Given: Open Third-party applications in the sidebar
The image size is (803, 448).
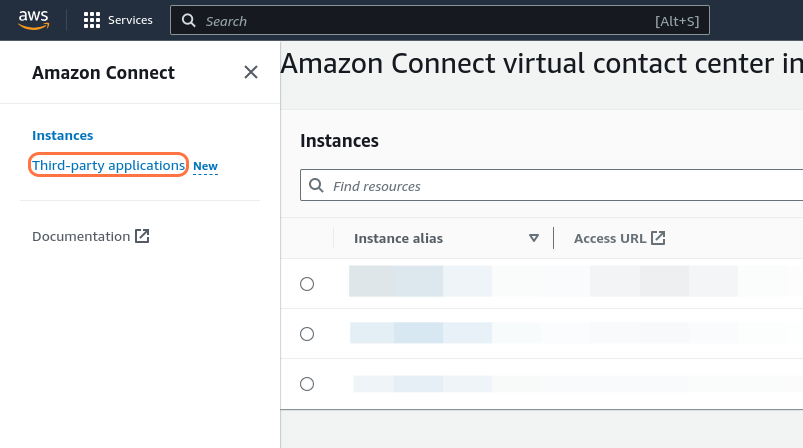Looking at the screenshot, I should pyautogui.click(x=108, y=165).
